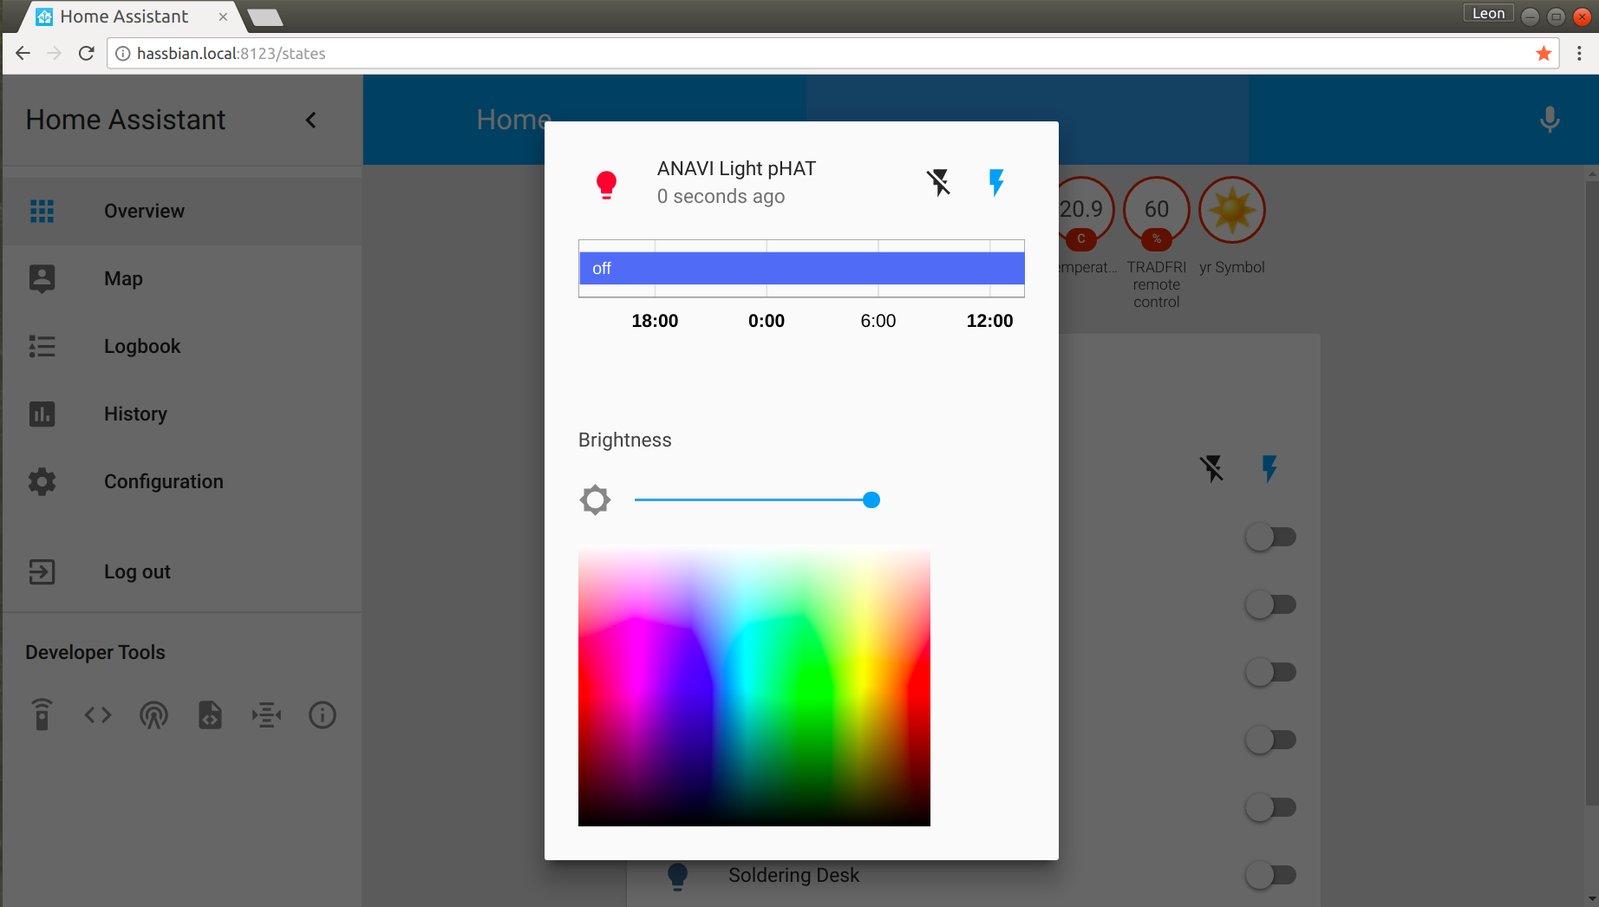Click the Logbook list icon
1599x907 pixels.
pos(42,346)
